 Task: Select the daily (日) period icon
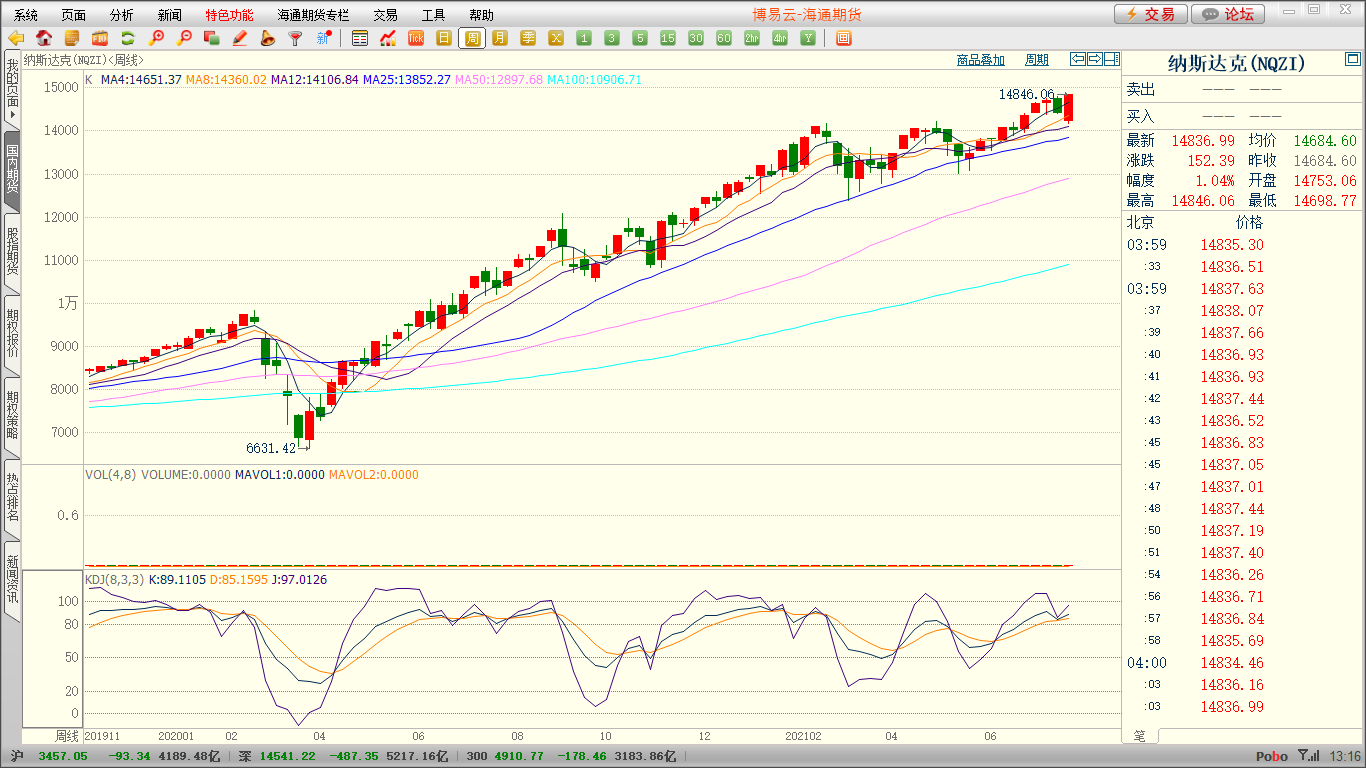tap(444, 38)
